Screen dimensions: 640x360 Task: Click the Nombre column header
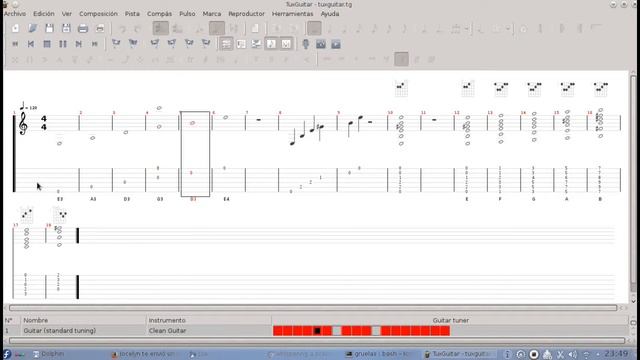click(83, 320)
